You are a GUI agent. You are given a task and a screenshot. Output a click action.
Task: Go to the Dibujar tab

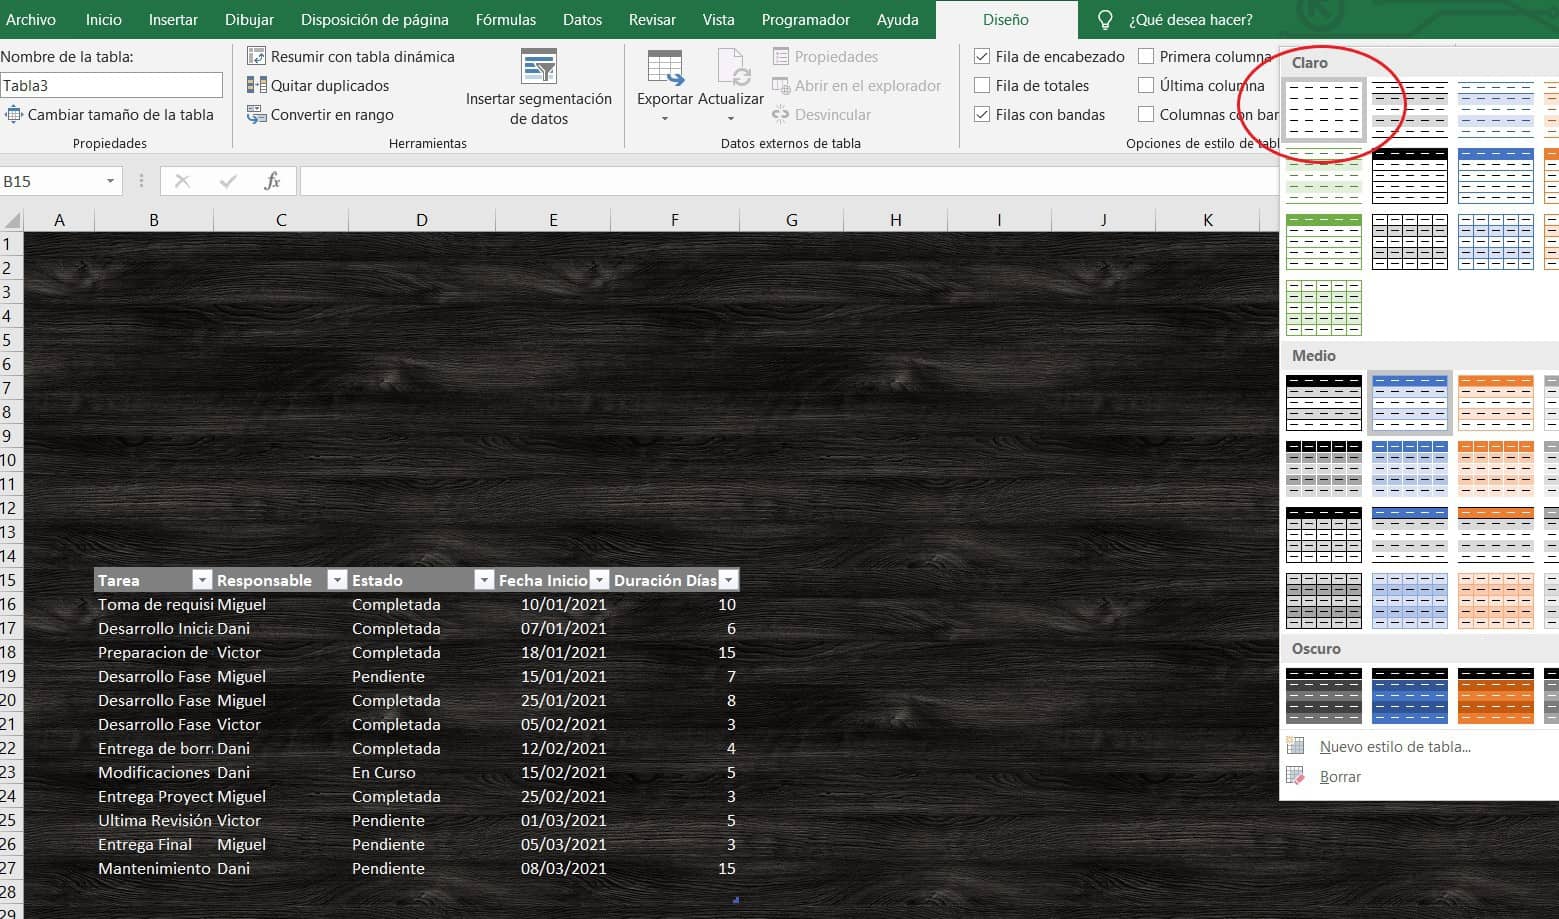coord(250,19)
